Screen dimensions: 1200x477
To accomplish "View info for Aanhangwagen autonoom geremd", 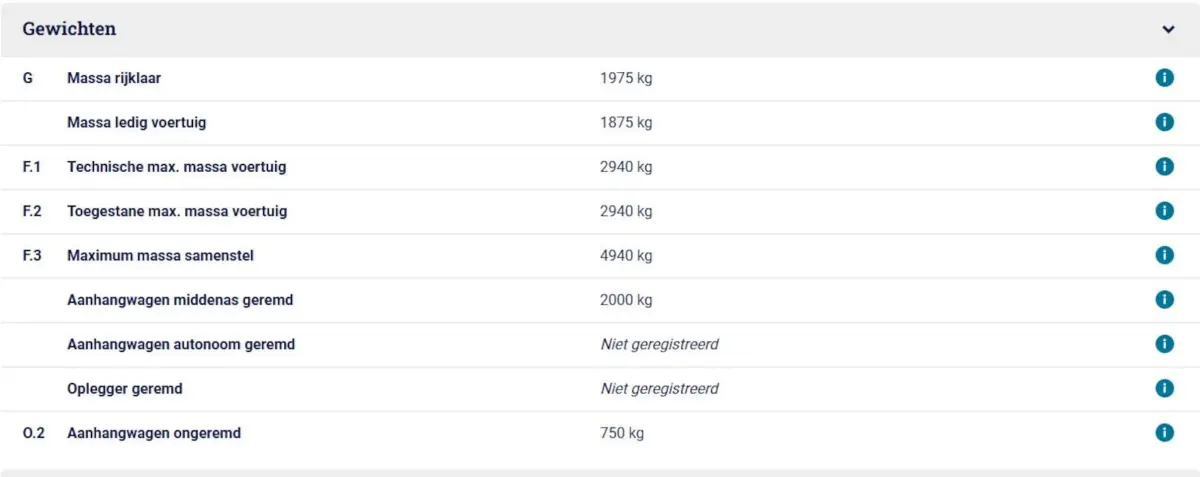I will click(1164, 344).
